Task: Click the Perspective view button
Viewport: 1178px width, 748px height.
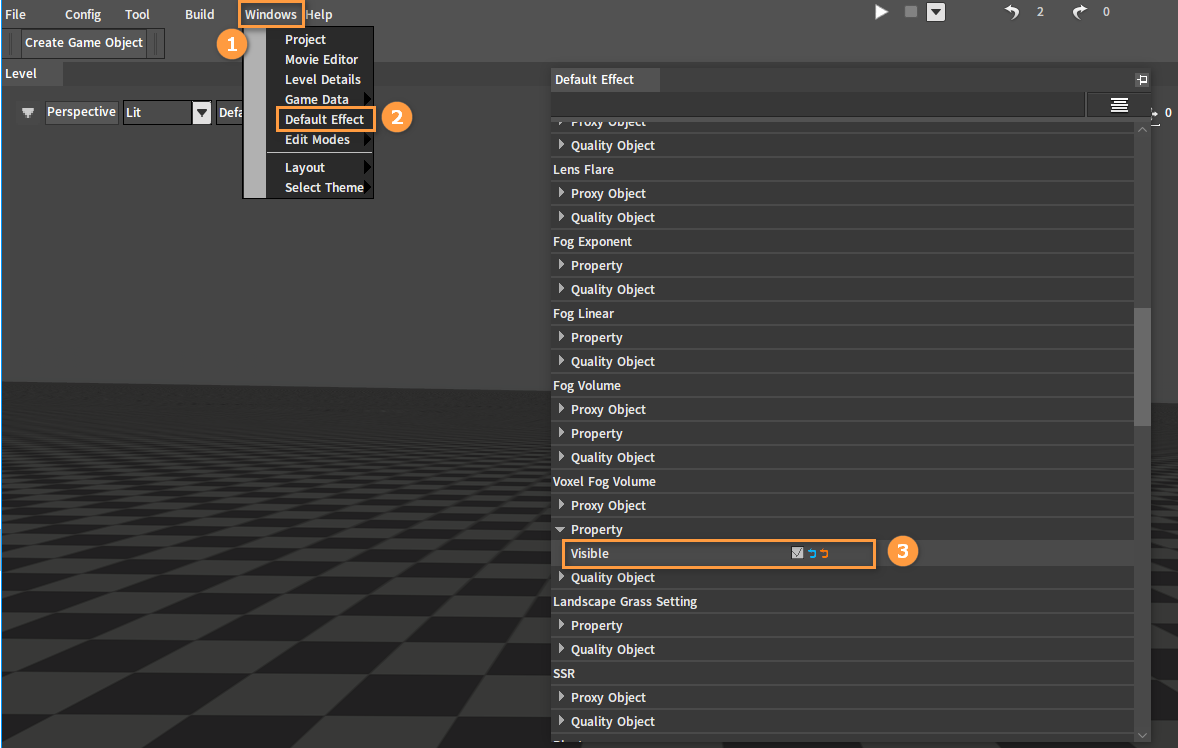Action: click(x=81, y=112)
